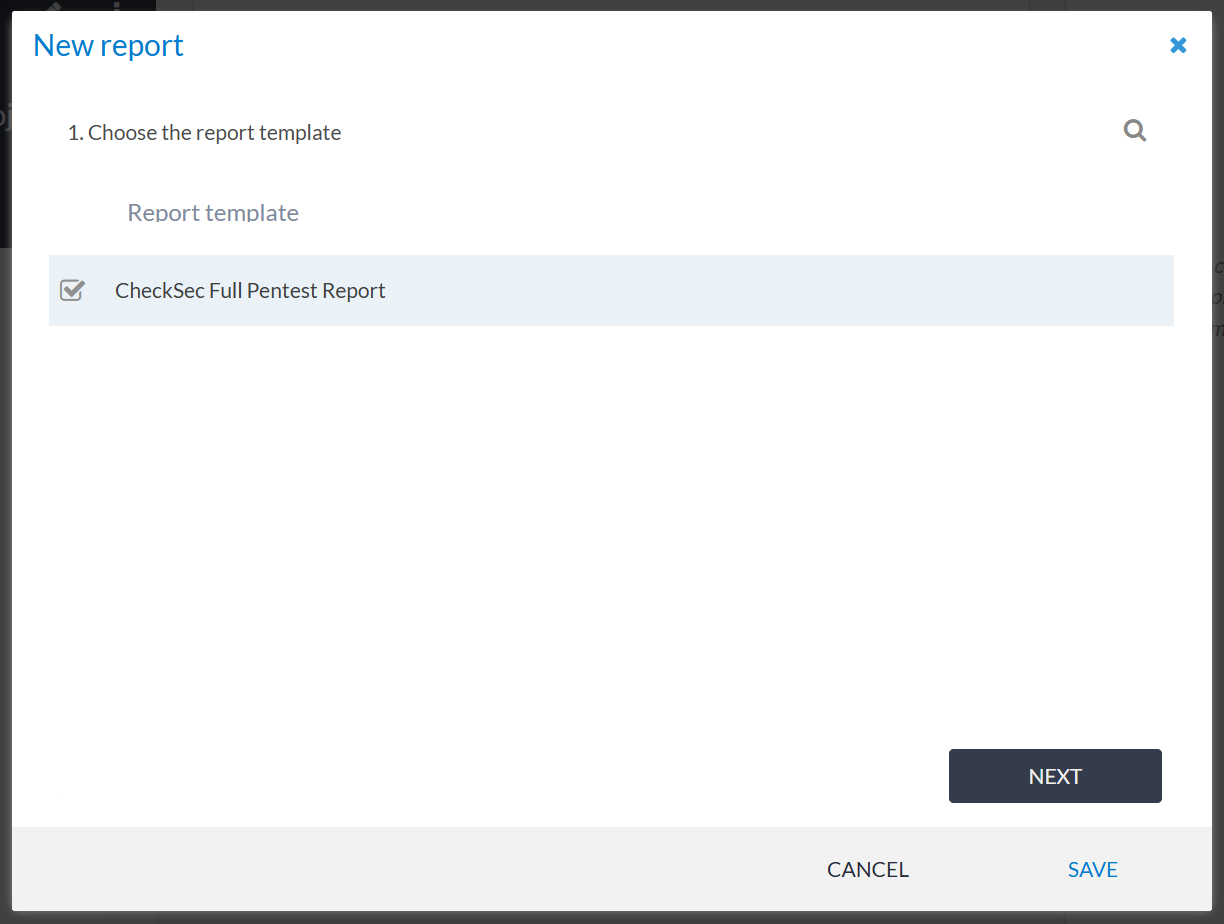Click the Report template column header
Image resolution: width=1224 pixels, height=924 pixels.
[213, 212]
